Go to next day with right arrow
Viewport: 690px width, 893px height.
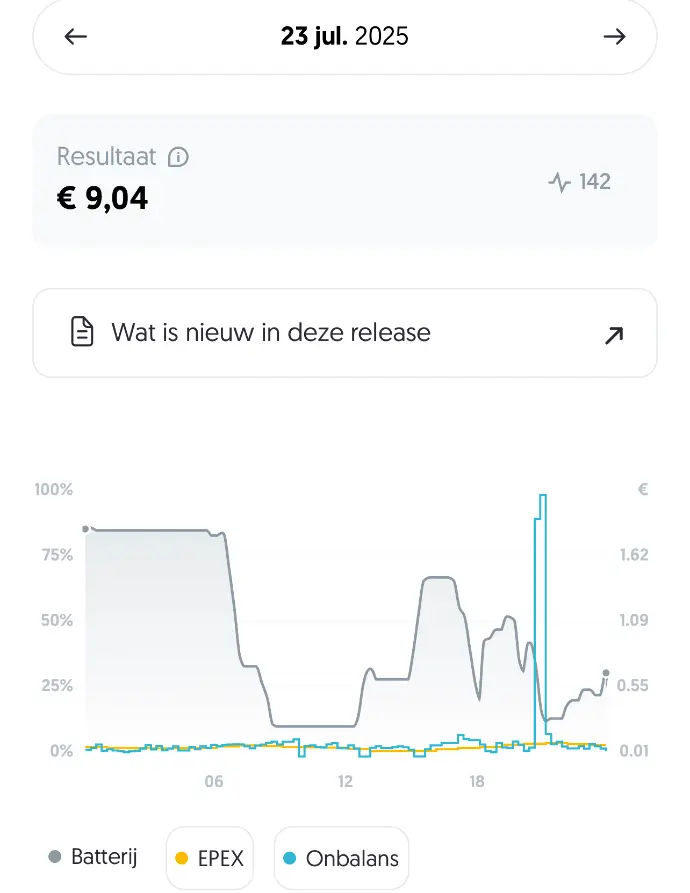pyautogui.click(x=614, y=37)
